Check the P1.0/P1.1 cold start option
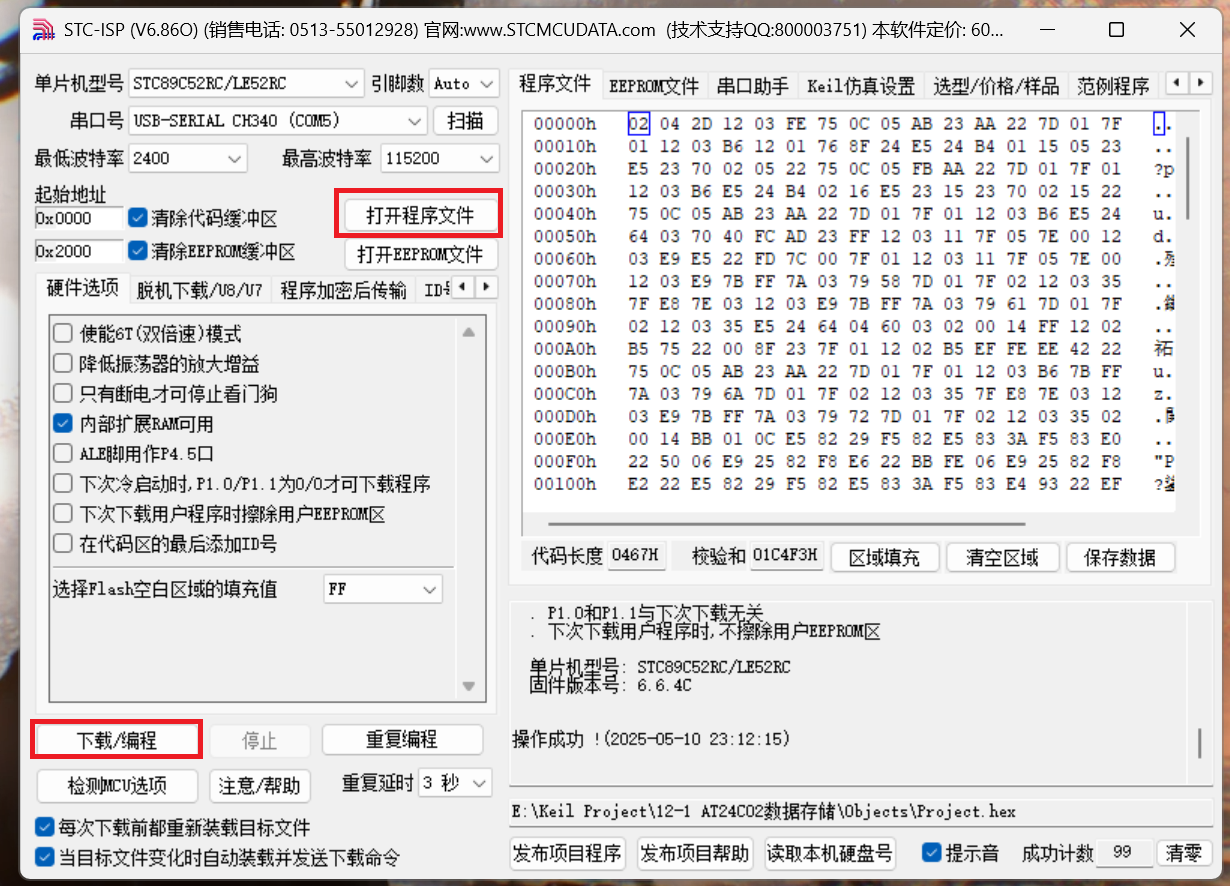 [63, 484]
